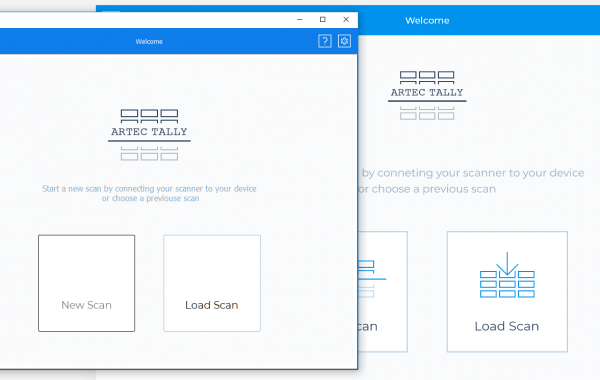The image size is (600, 380).
Task: Click the partially hidden scan card in background window
Action: pyautogui.click(x=383, y=292)
